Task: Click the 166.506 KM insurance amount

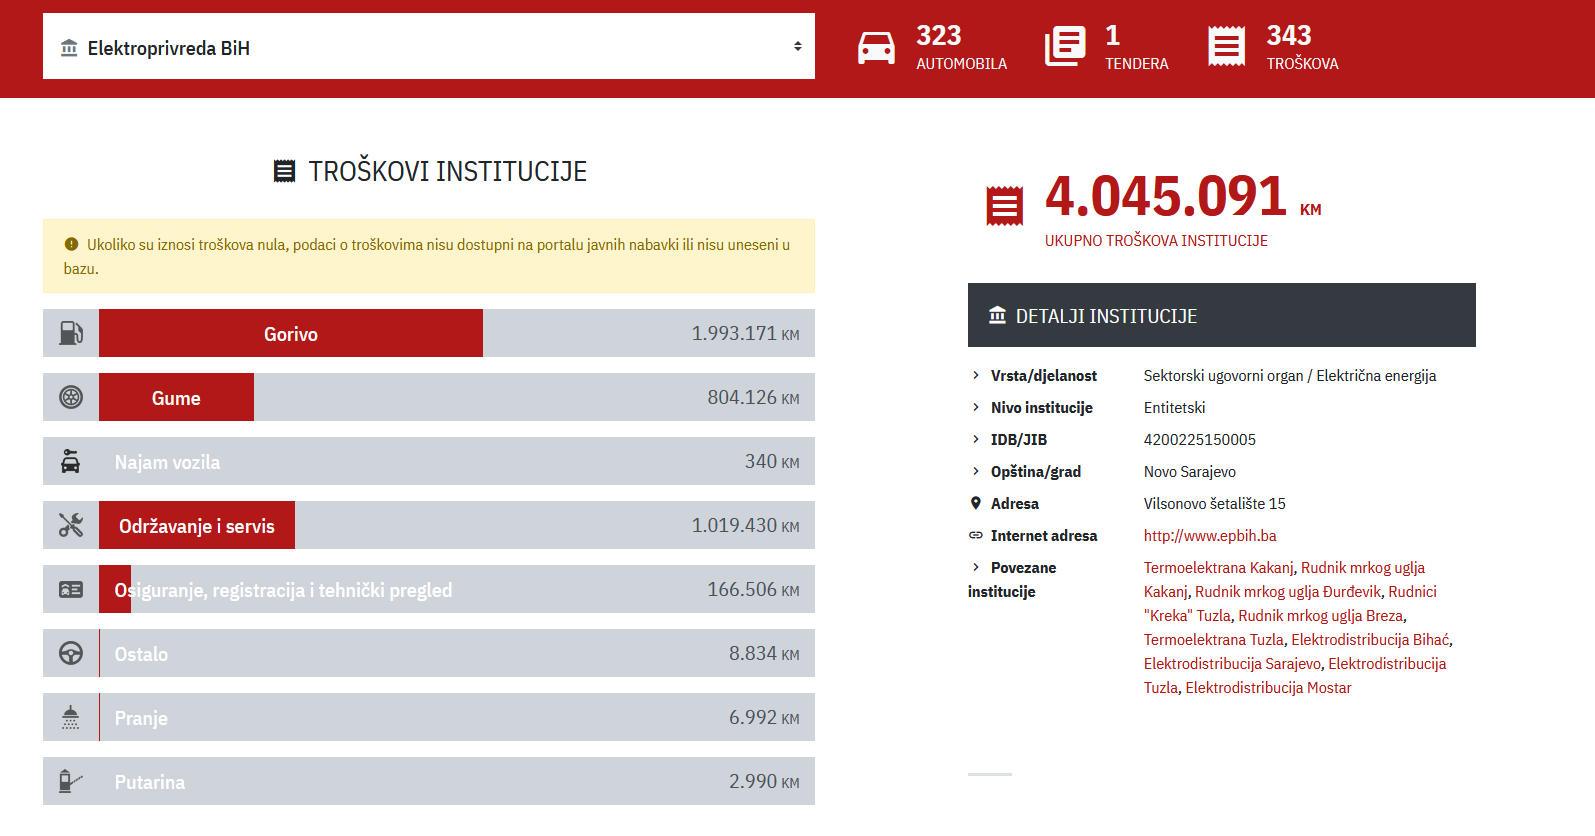Action: [x=753, y=589]
